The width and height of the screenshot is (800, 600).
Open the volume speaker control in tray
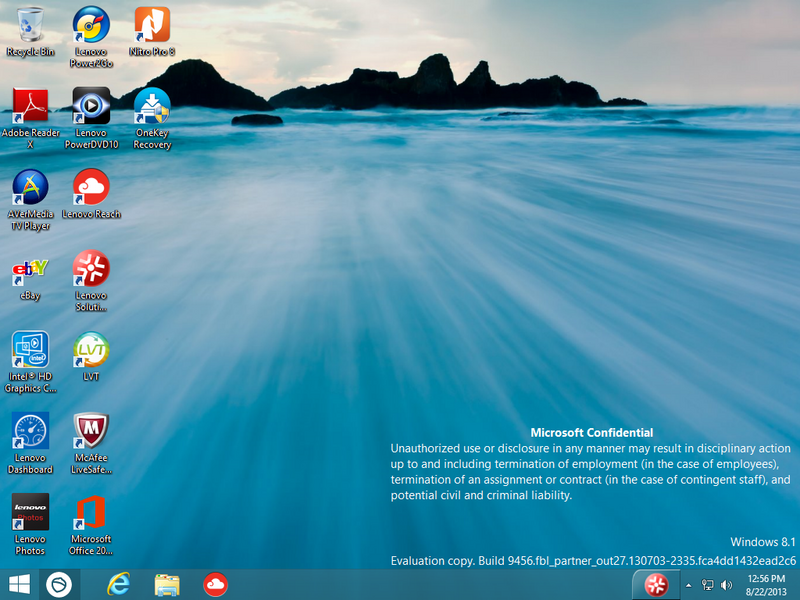[x=725, y=585]
